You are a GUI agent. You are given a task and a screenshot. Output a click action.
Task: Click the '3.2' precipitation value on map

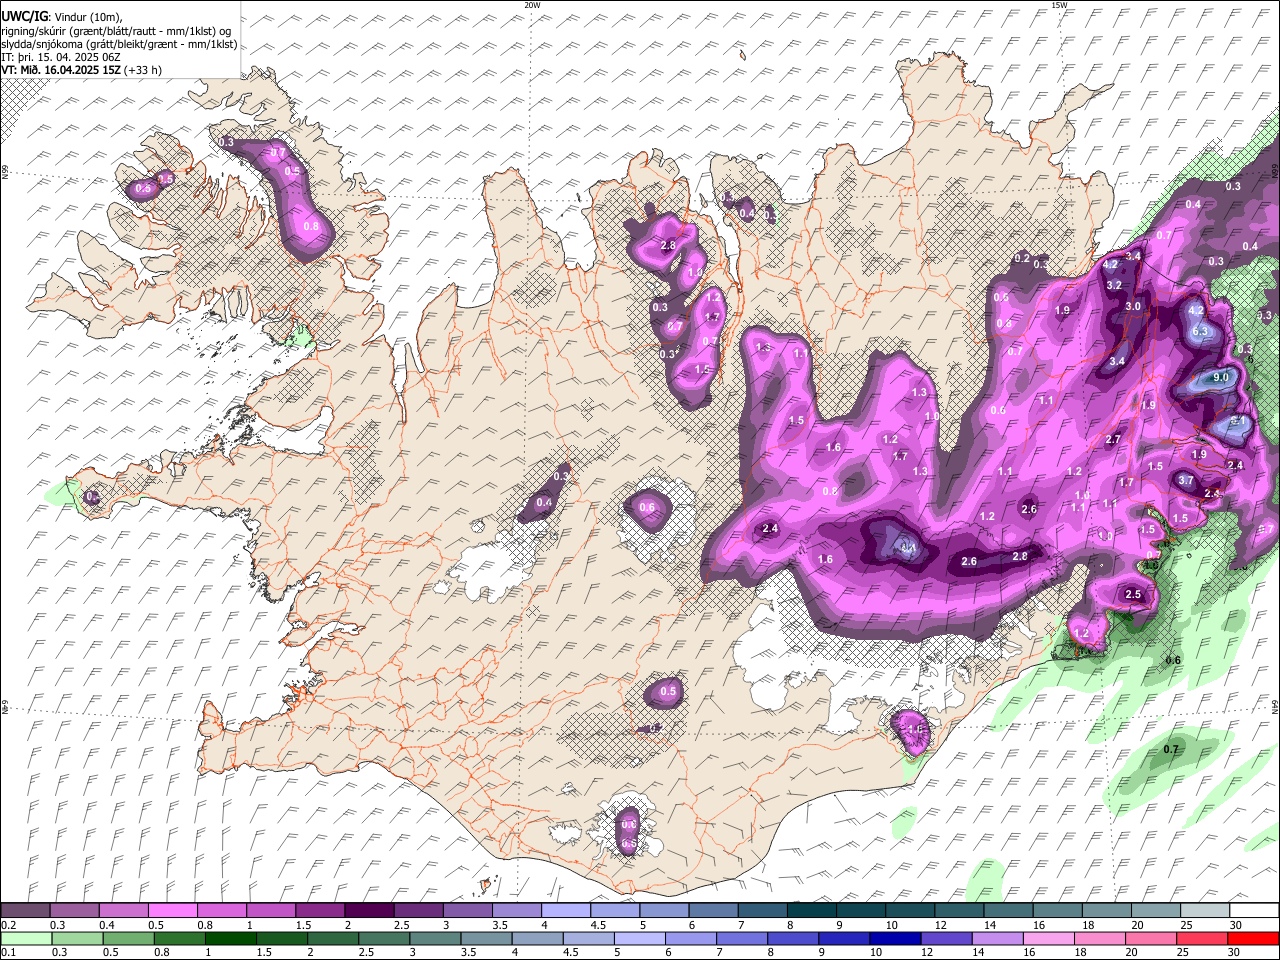point(1115,285)
